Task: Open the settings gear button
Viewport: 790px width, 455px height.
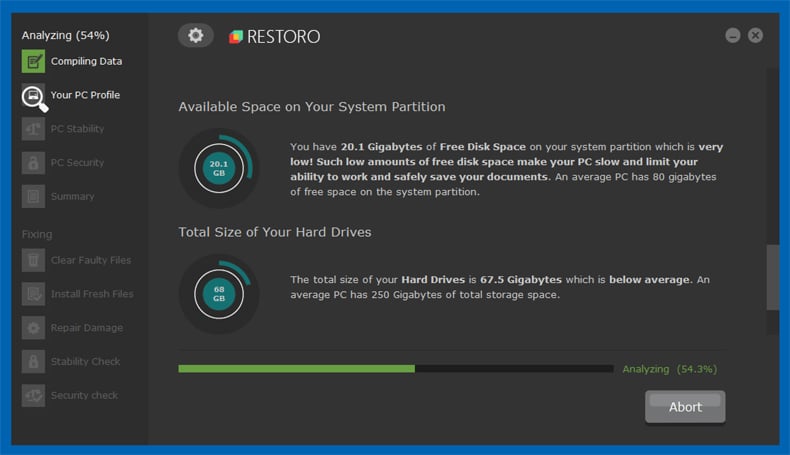Action: 195,35
